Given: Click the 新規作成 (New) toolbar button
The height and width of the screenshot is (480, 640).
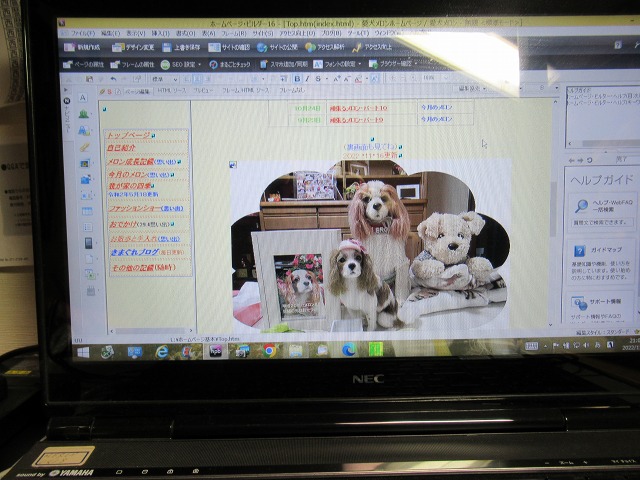Looking at the screenshot, I should pos(82,47).
